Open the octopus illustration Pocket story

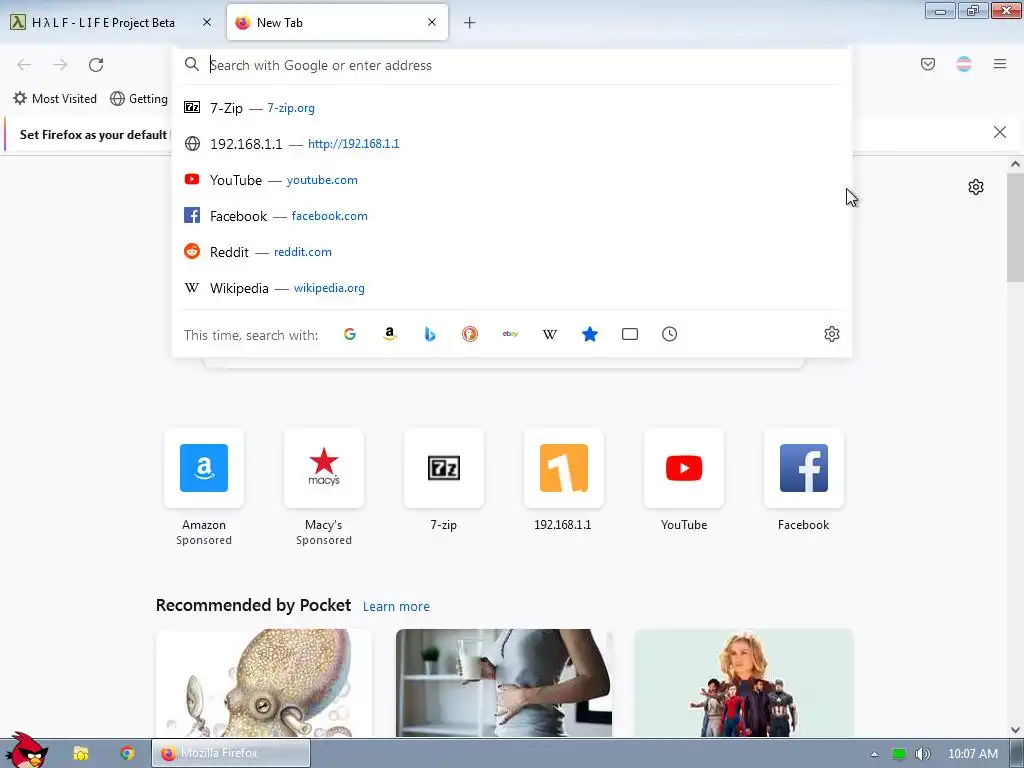click(264, 683)
